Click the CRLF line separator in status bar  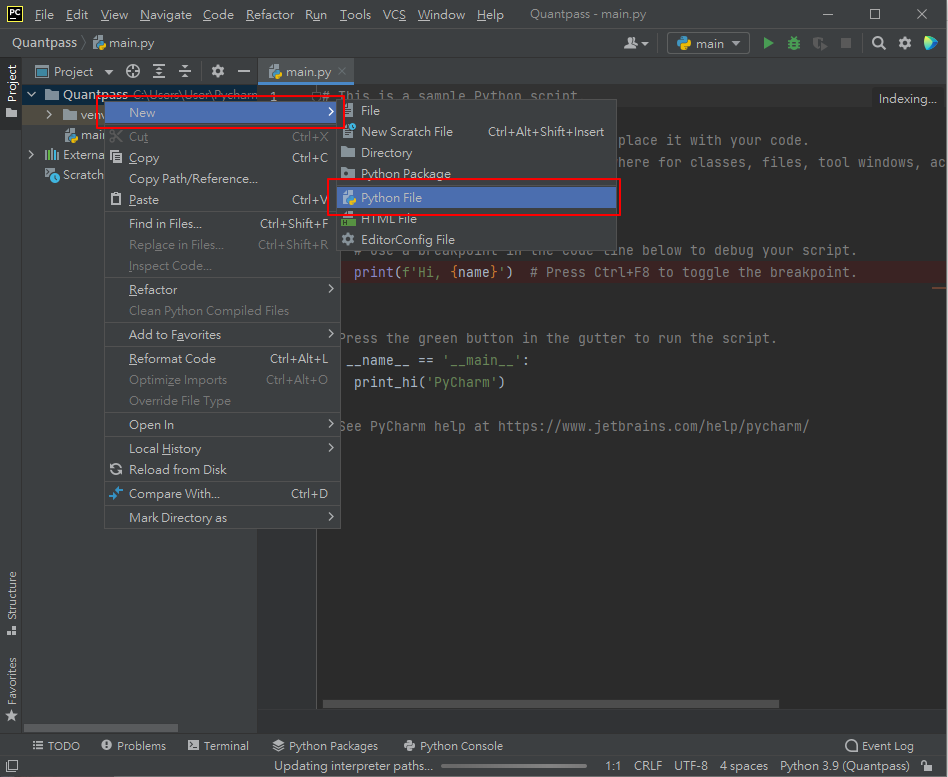pos(648,766)
